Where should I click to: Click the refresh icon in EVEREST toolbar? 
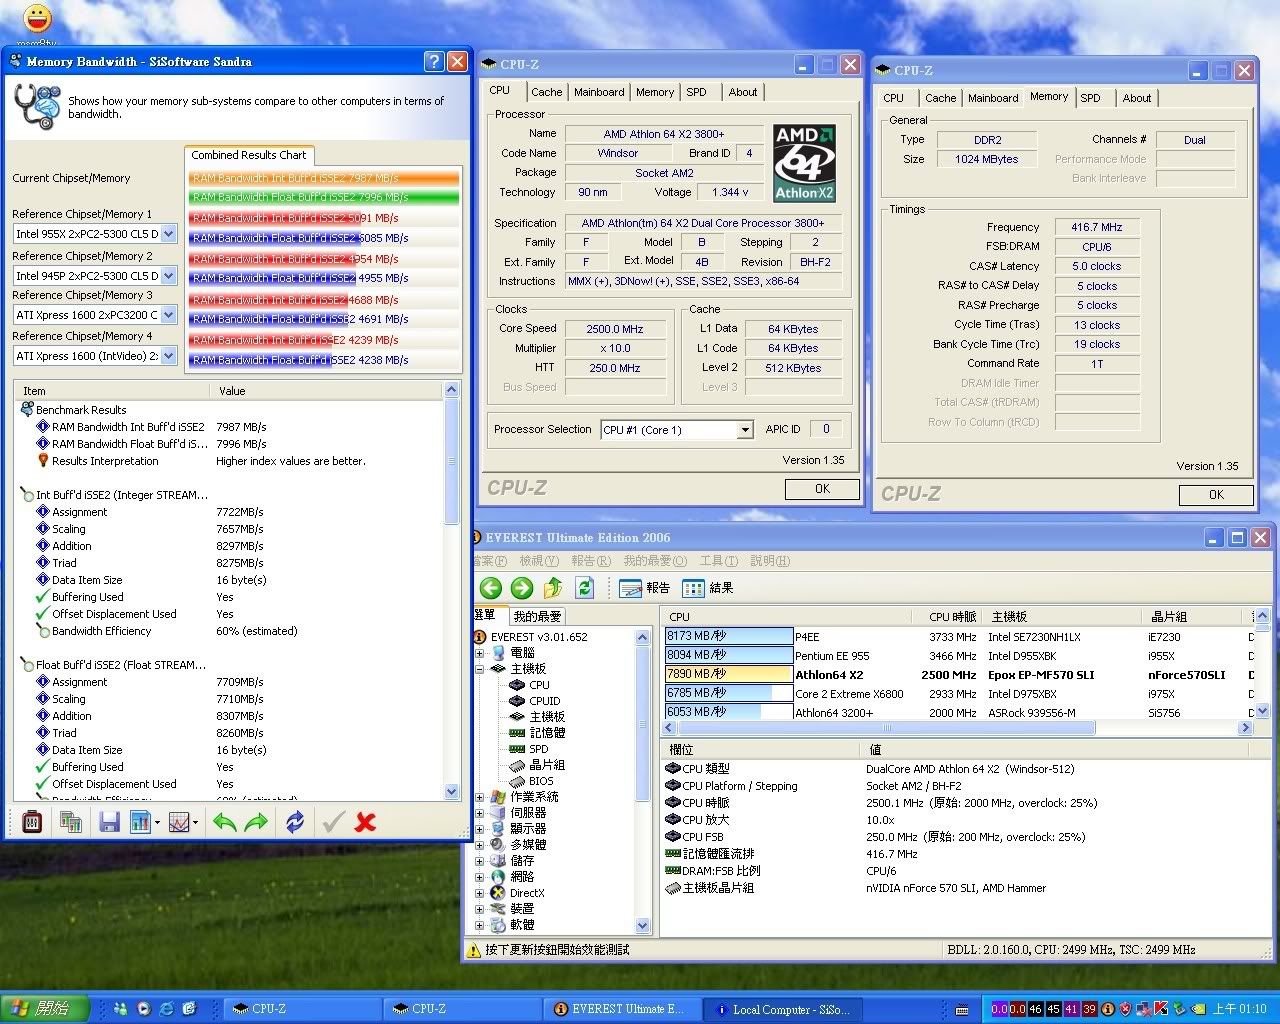[585, 588]
